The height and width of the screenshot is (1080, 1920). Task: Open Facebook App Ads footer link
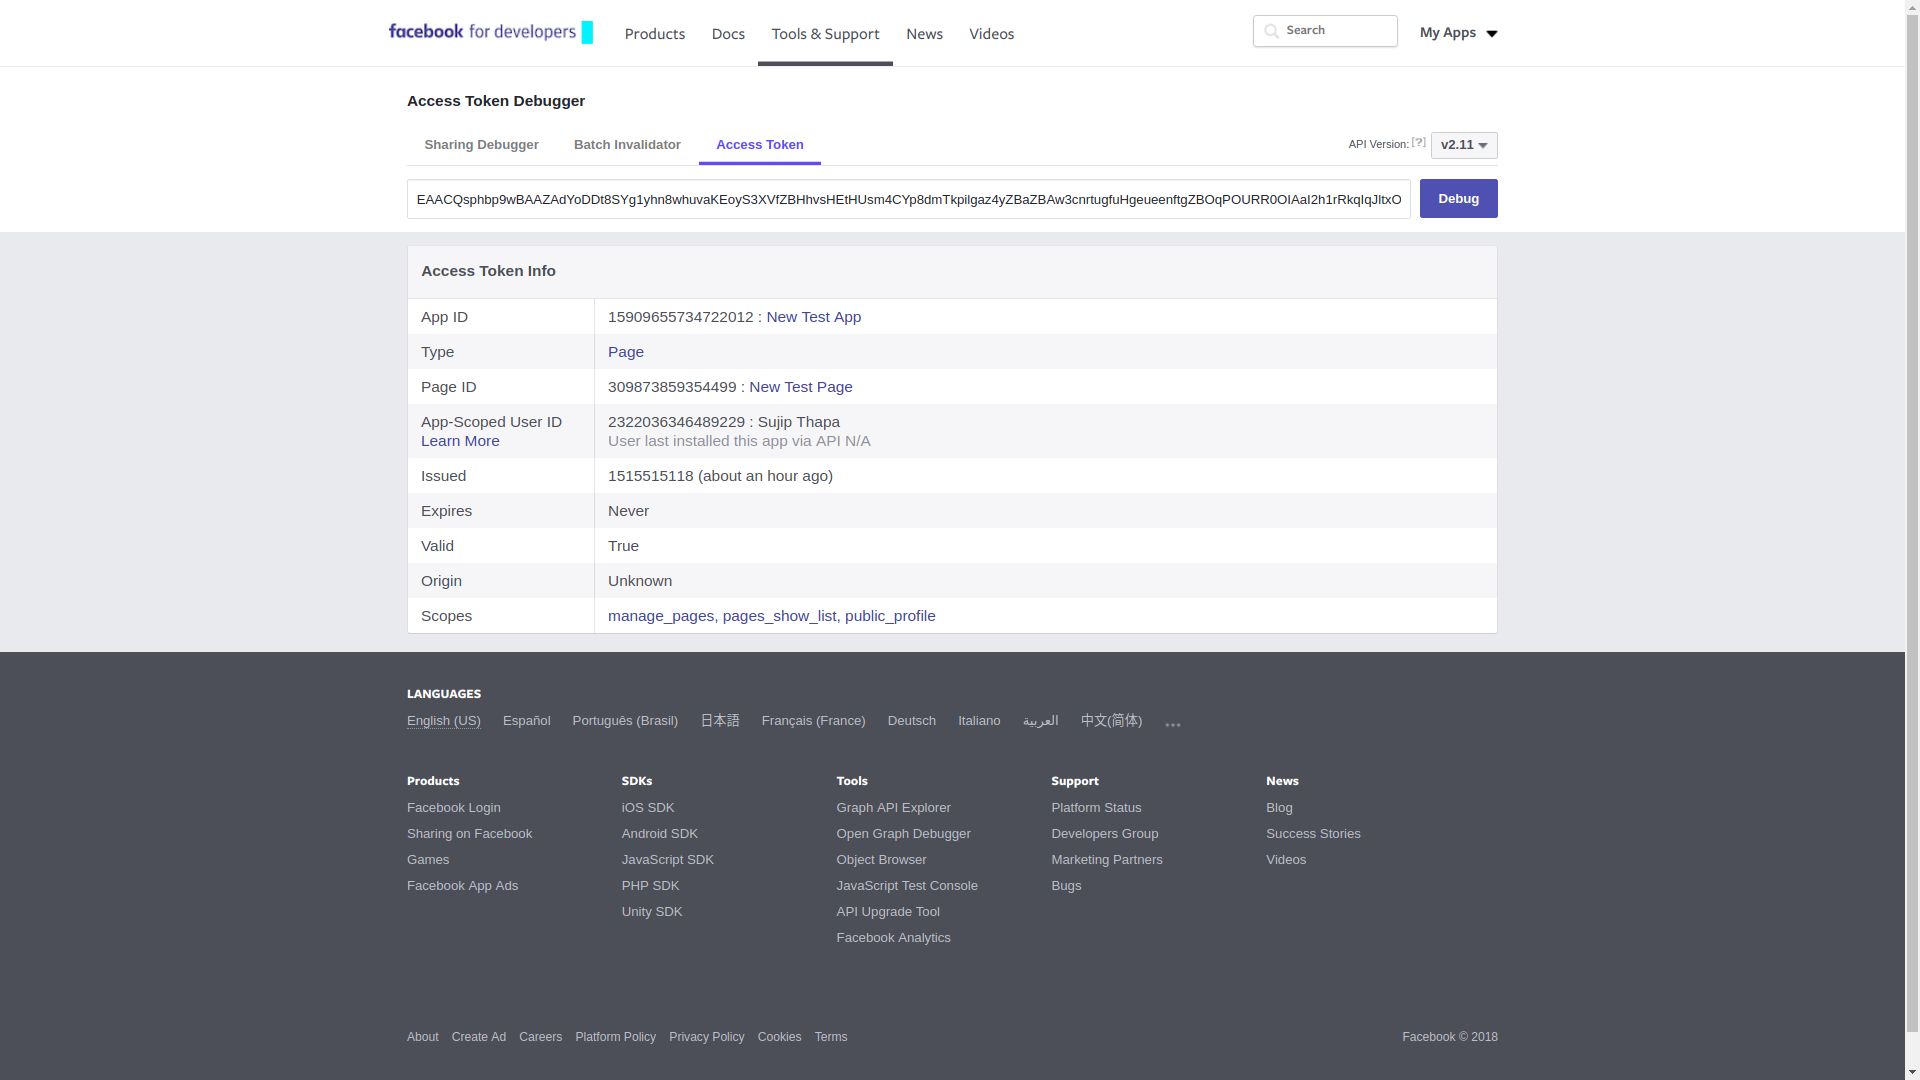(x=462, y=886)
